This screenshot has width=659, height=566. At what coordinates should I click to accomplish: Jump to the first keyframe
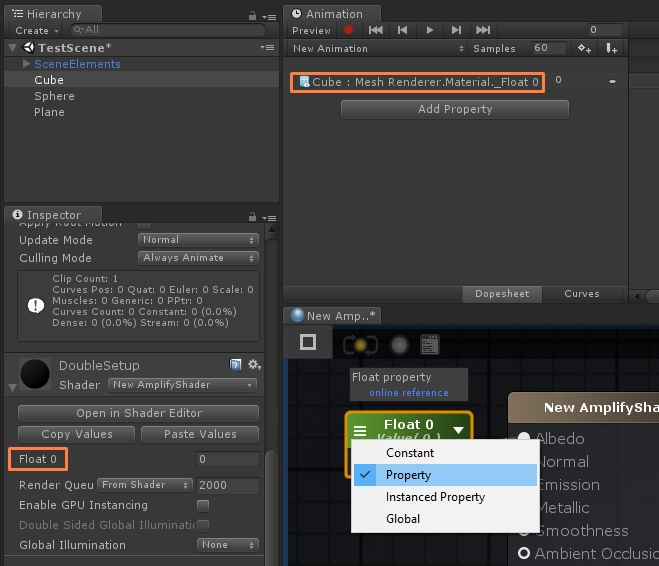point(375,30)
